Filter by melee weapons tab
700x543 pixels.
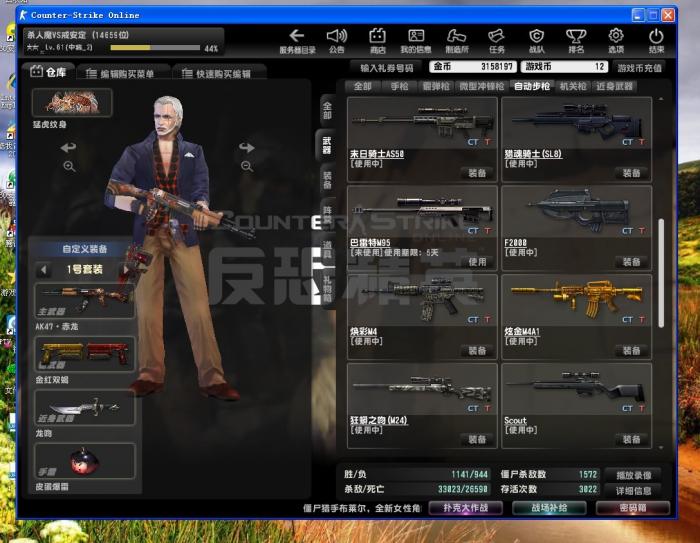(x=614, y=87)
